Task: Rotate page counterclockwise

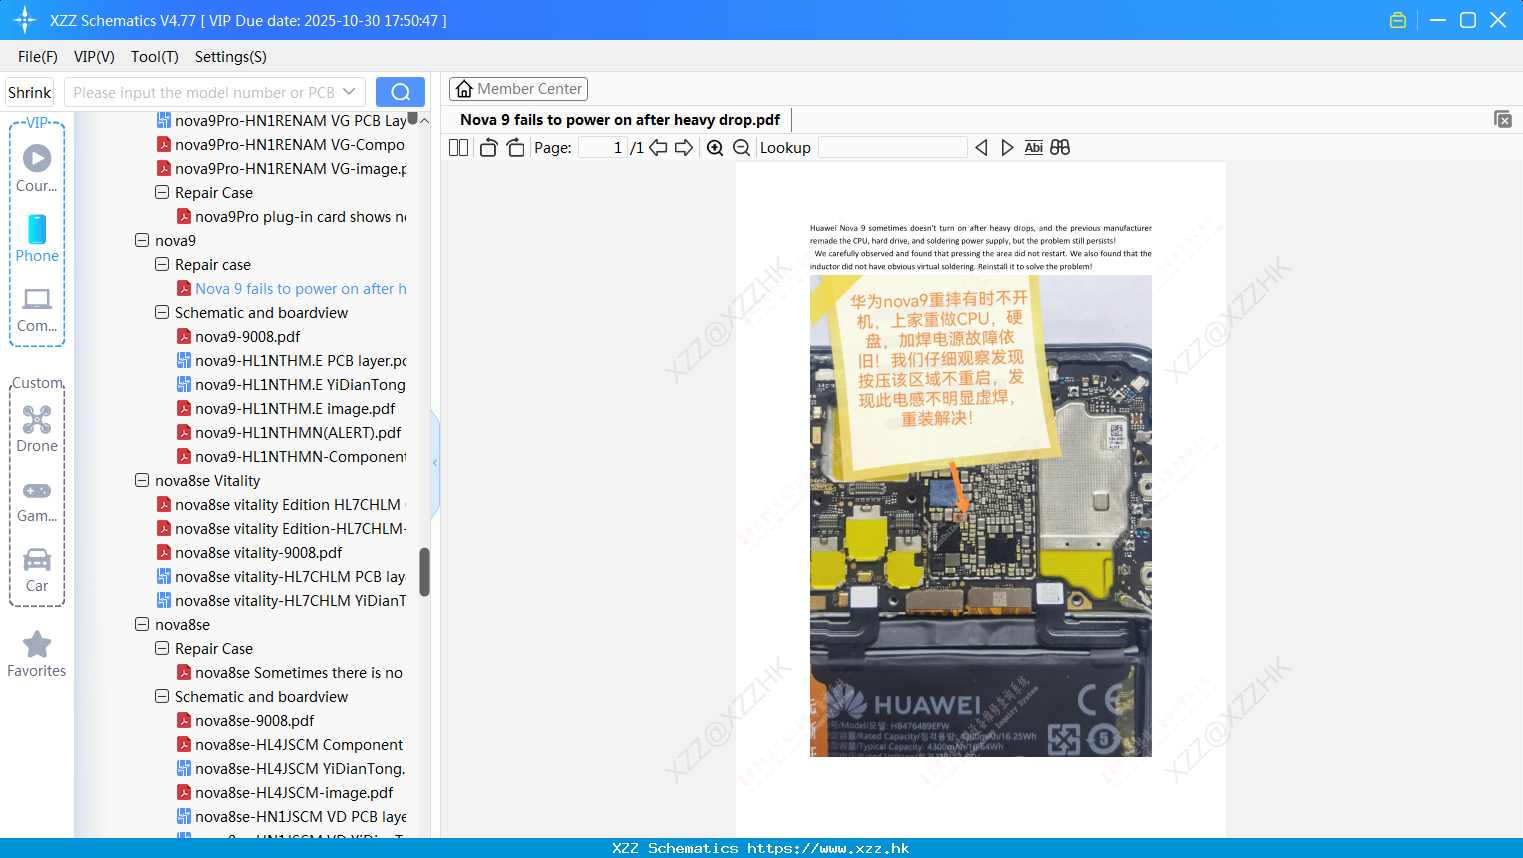Action: pos(488,148)
